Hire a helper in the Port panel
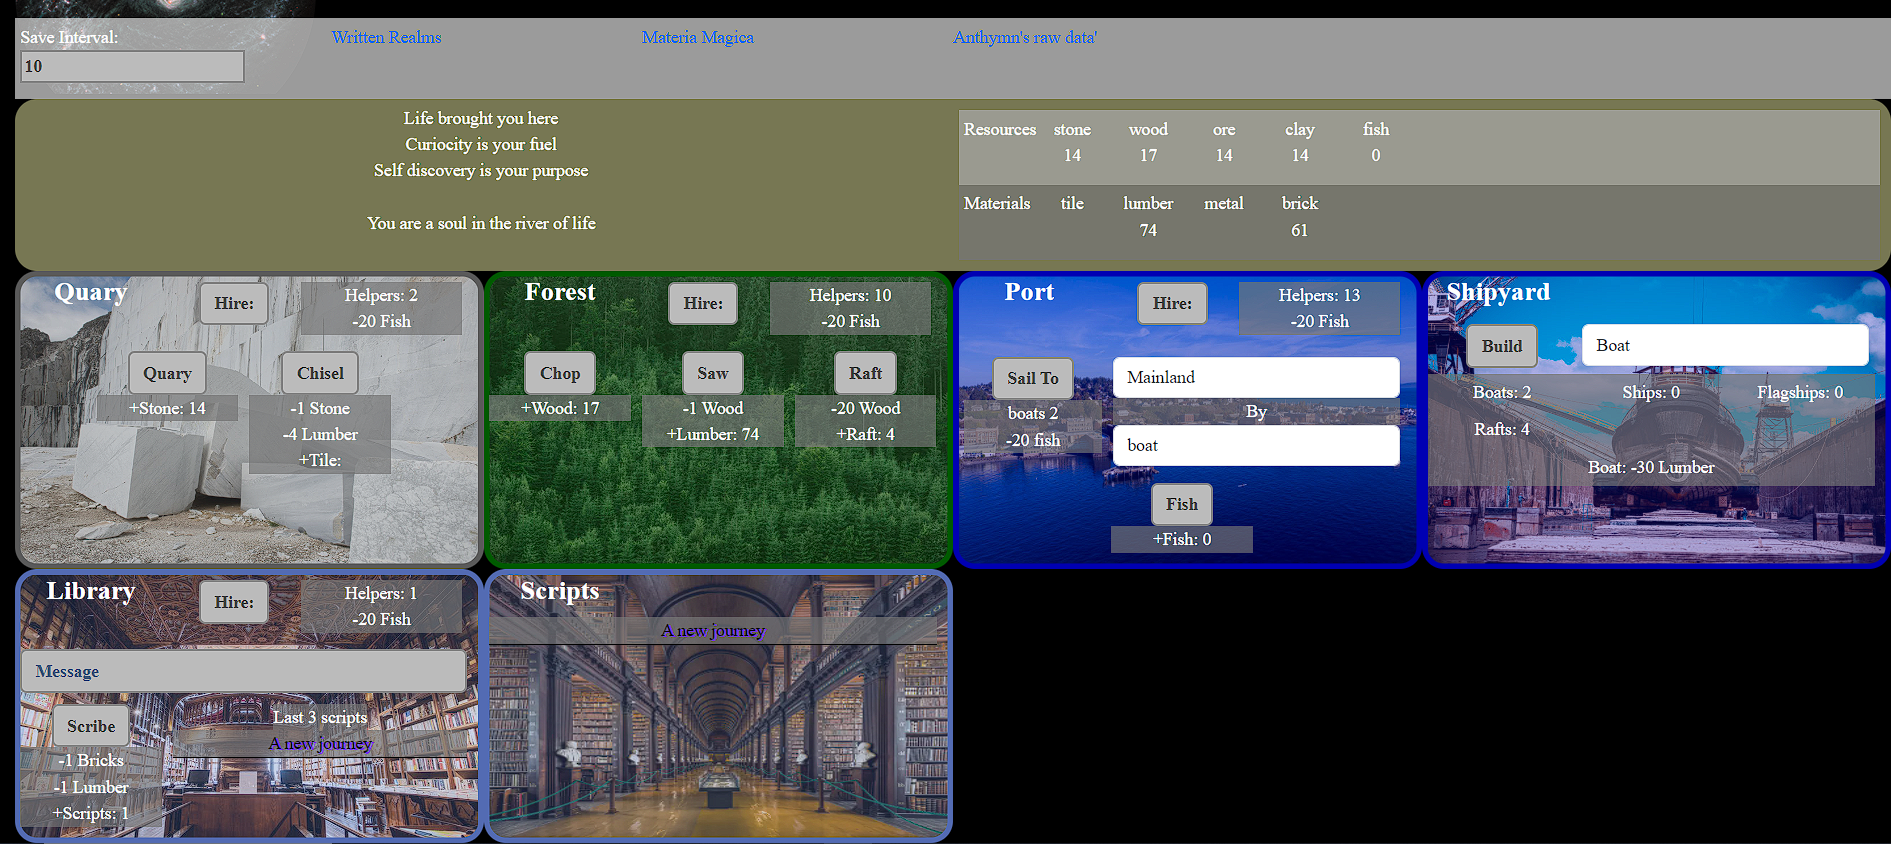The height and width of the screenshot is (844, 1891). pos(1171,303)
